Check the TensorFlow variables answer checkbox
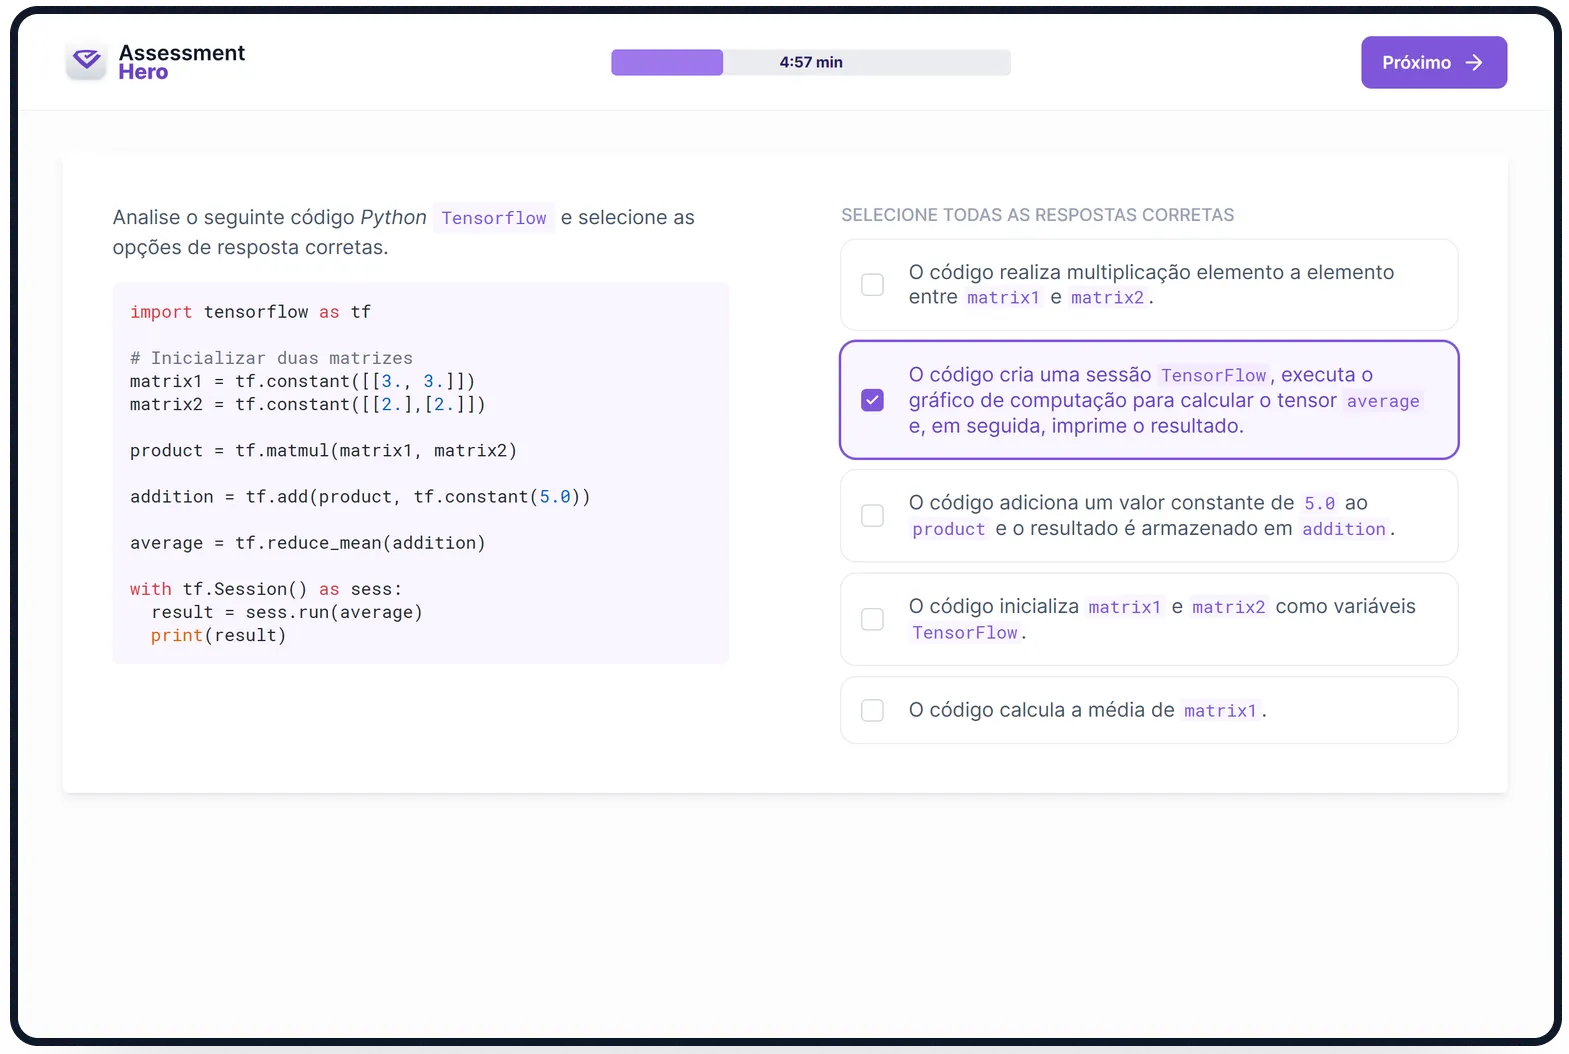 873,620
